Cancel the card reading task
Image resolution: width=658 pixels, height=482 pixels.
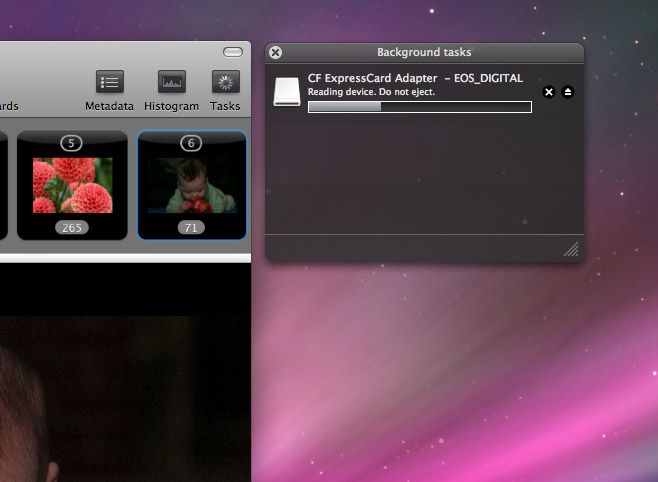point(548,92)
